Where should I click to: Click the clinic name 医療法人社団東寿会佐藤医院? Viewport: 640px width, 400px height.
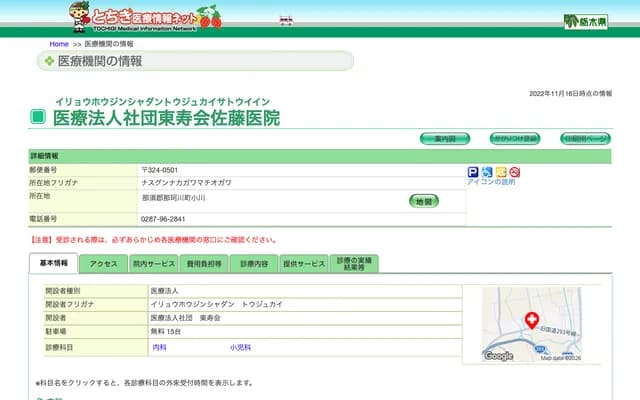coord(167,118)
